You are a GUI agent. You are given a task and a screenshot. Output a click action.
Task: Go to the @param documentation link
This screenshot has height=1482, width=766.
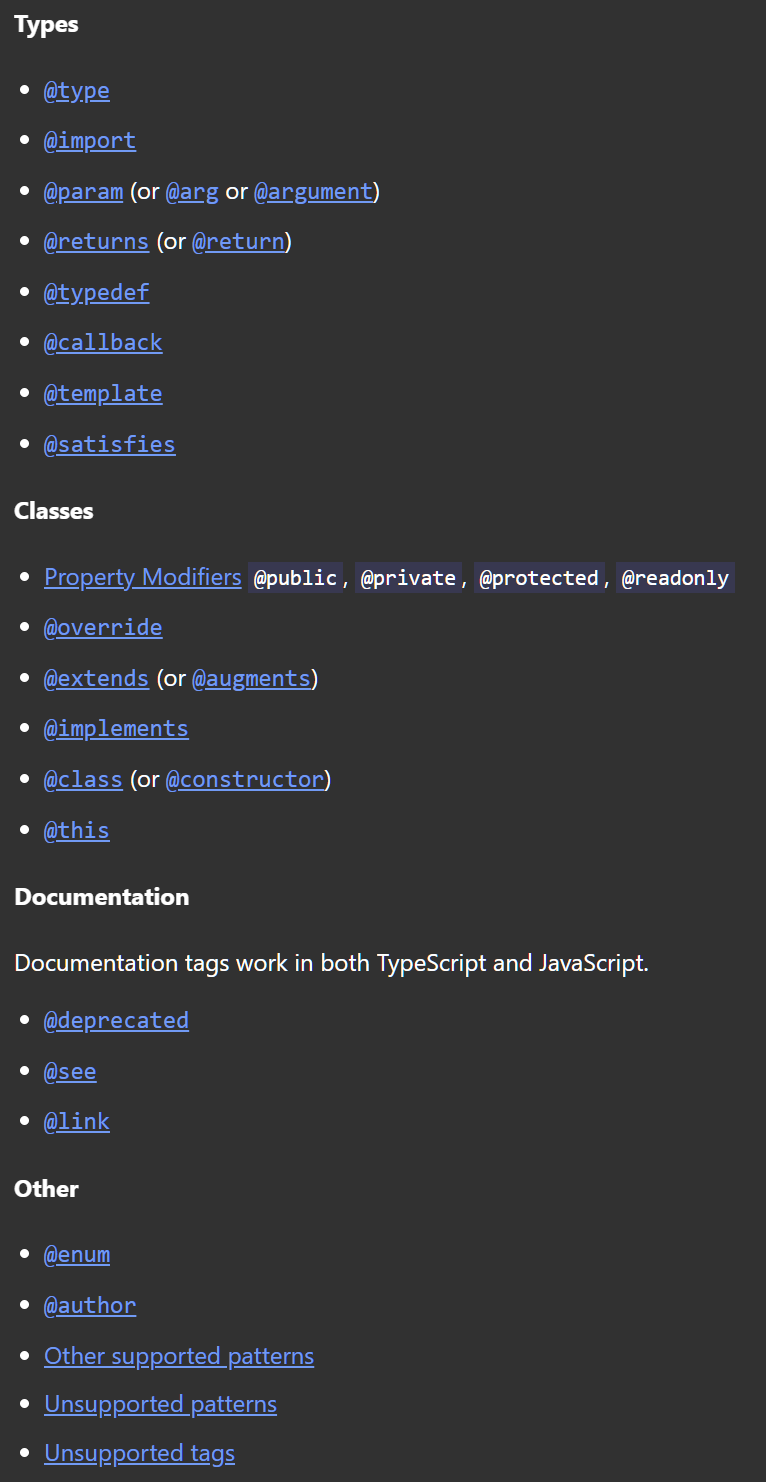pos(84,191)
